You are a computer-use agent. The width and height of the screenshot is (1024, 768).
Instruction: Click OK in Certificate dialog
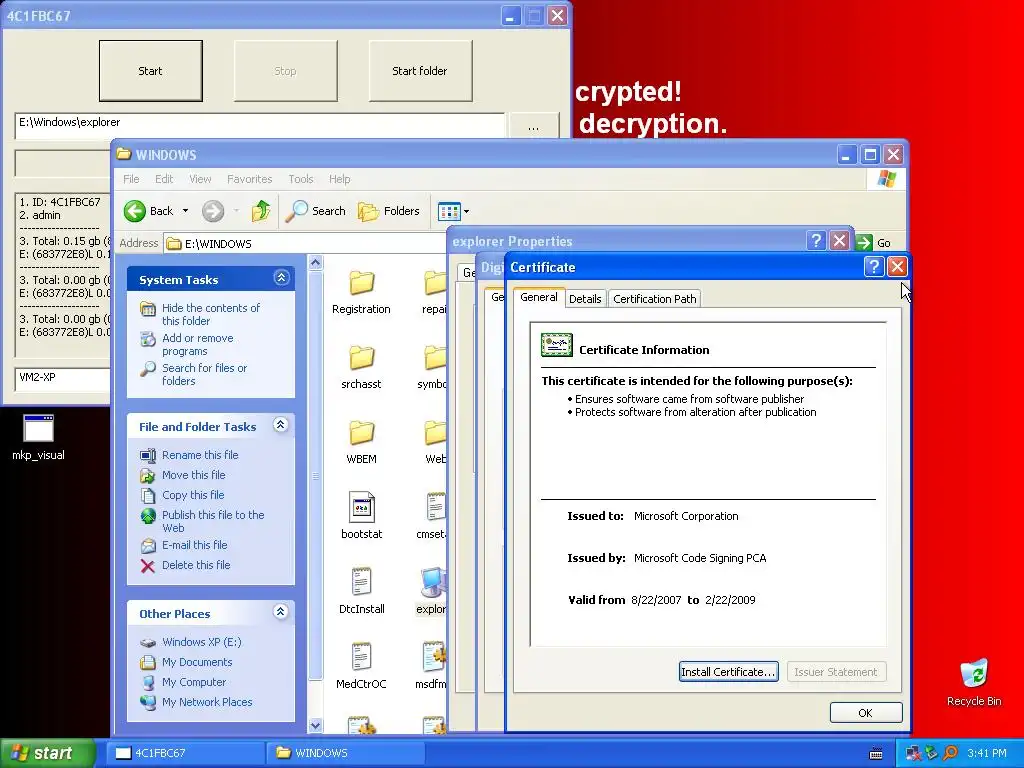865,713
